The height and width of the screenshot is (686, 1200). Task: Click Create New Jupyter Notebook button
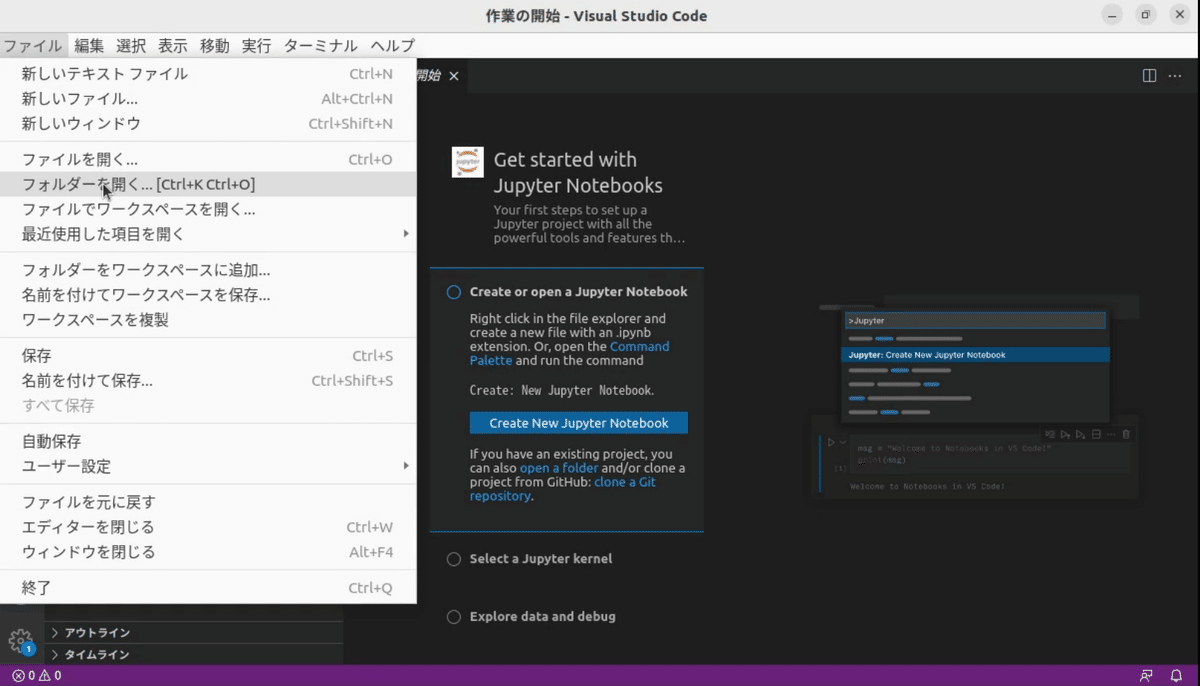tap(579, 423)
